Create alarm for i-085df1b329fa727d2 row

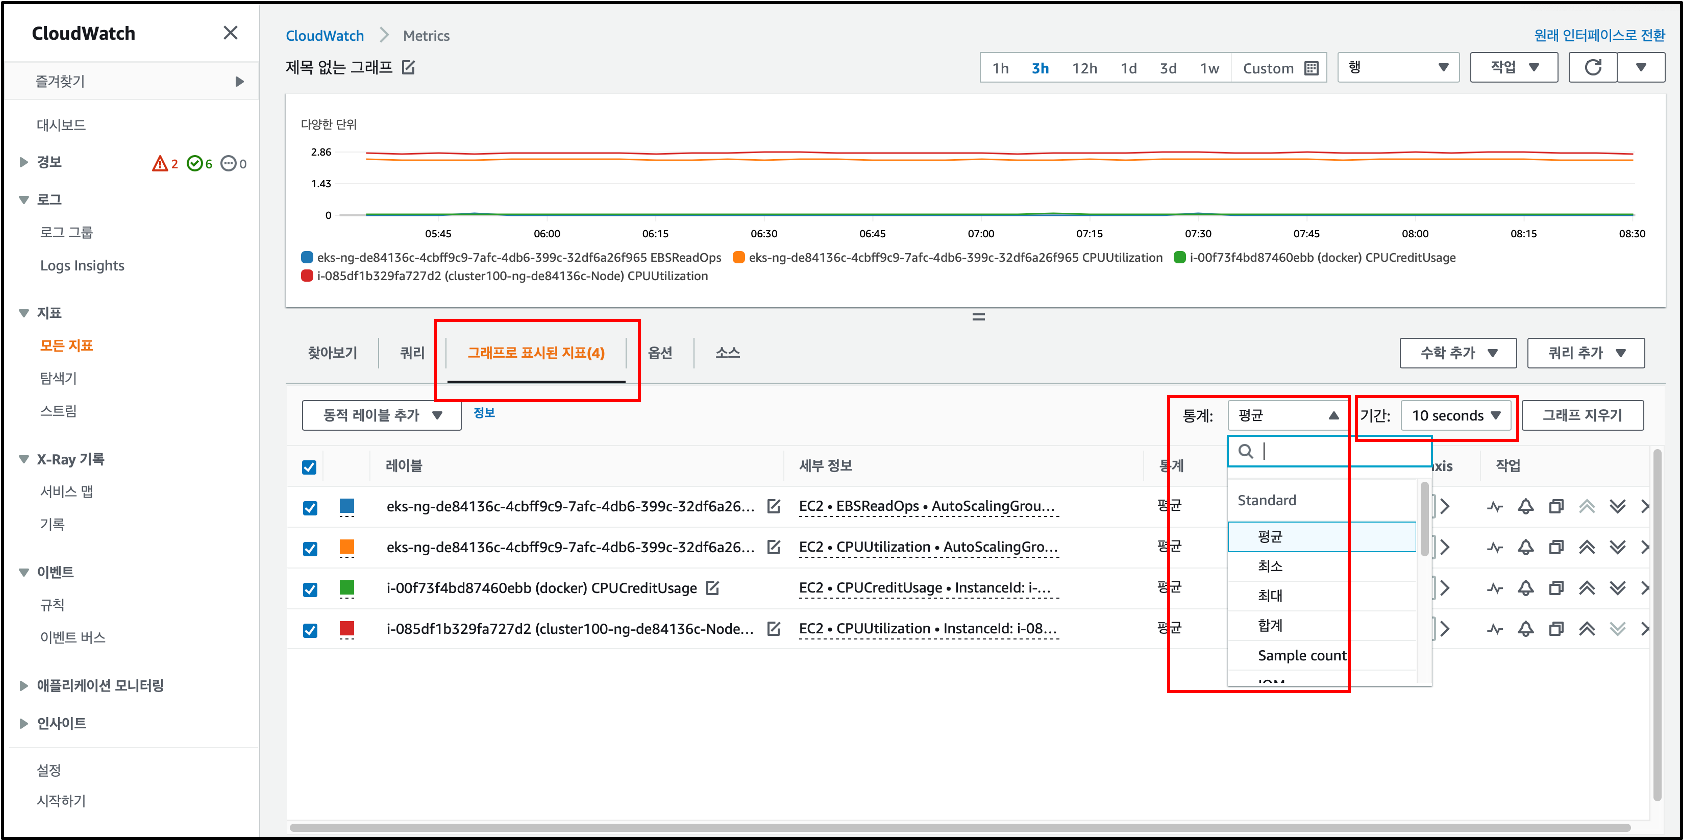(1526, 630)
